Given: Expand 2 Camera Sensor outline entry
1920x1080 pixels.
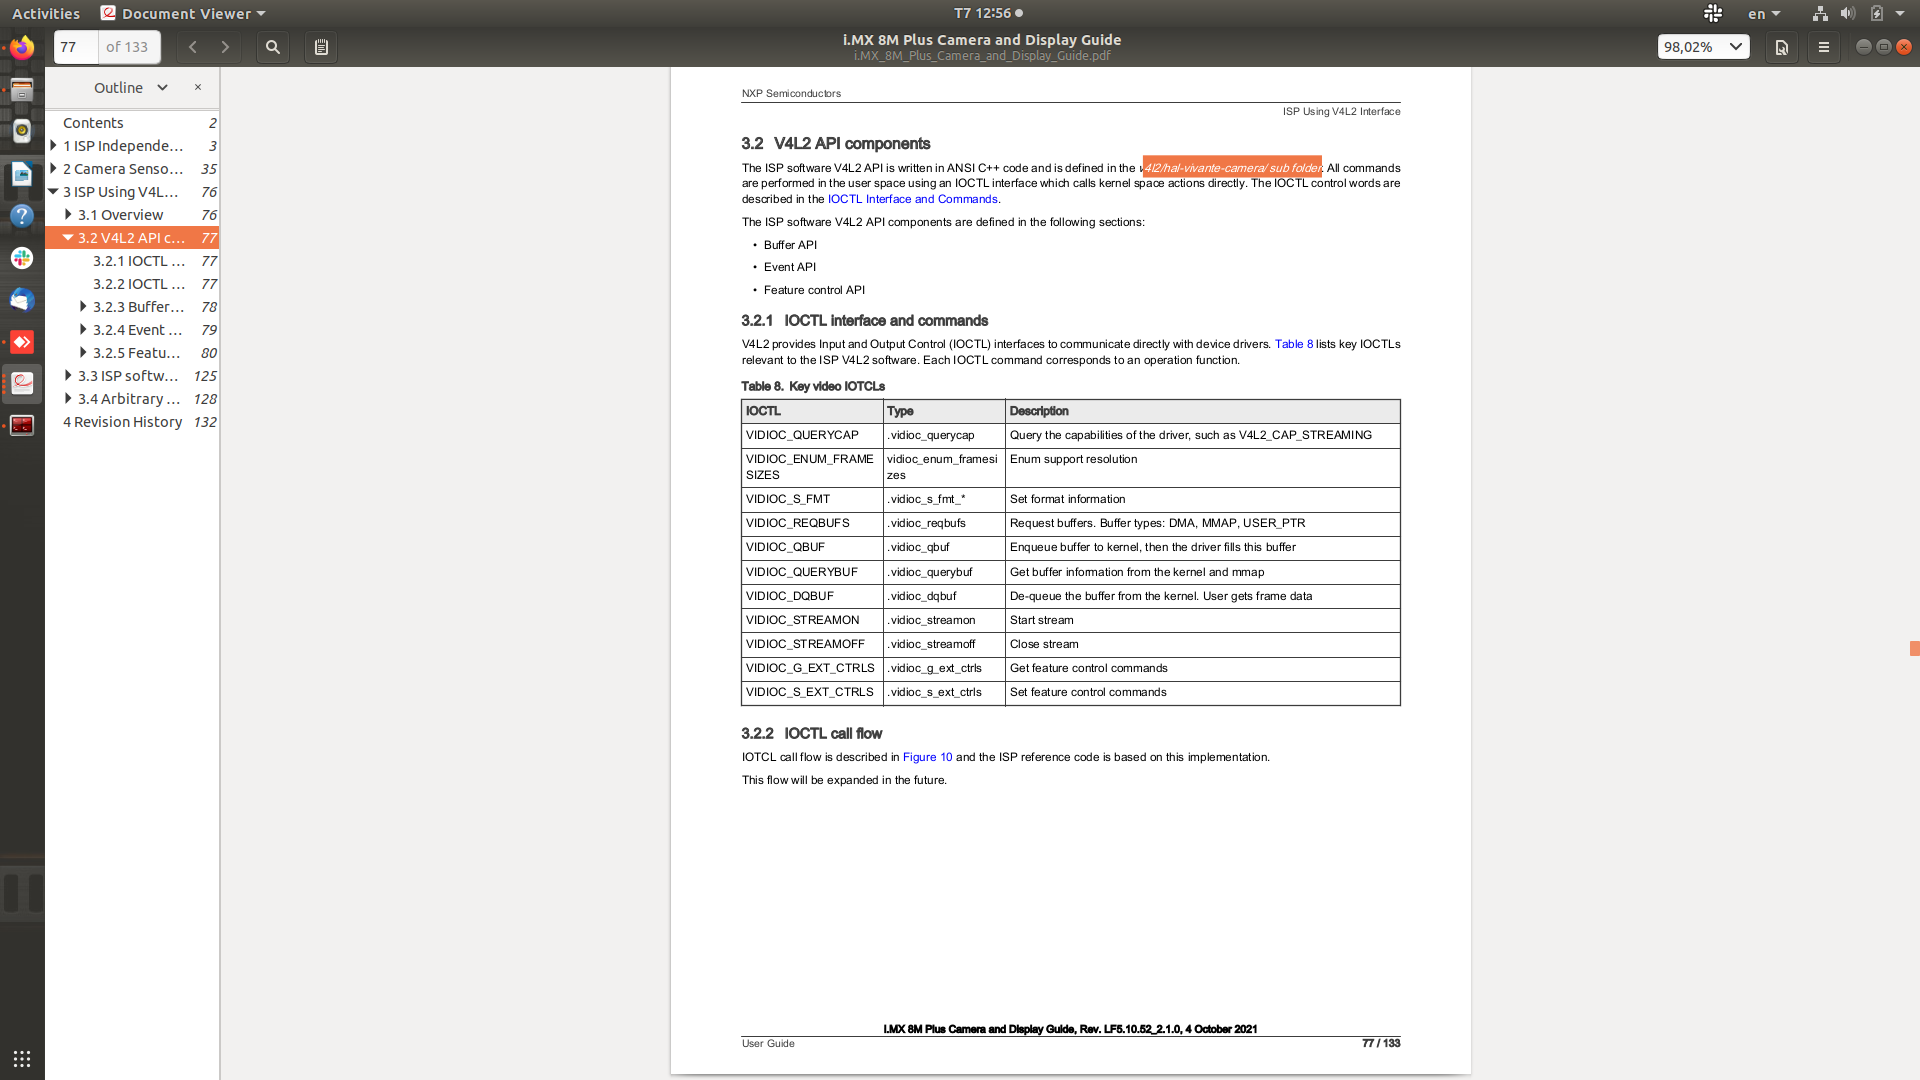Looking at the screenshot, I should tap(53, 169).
